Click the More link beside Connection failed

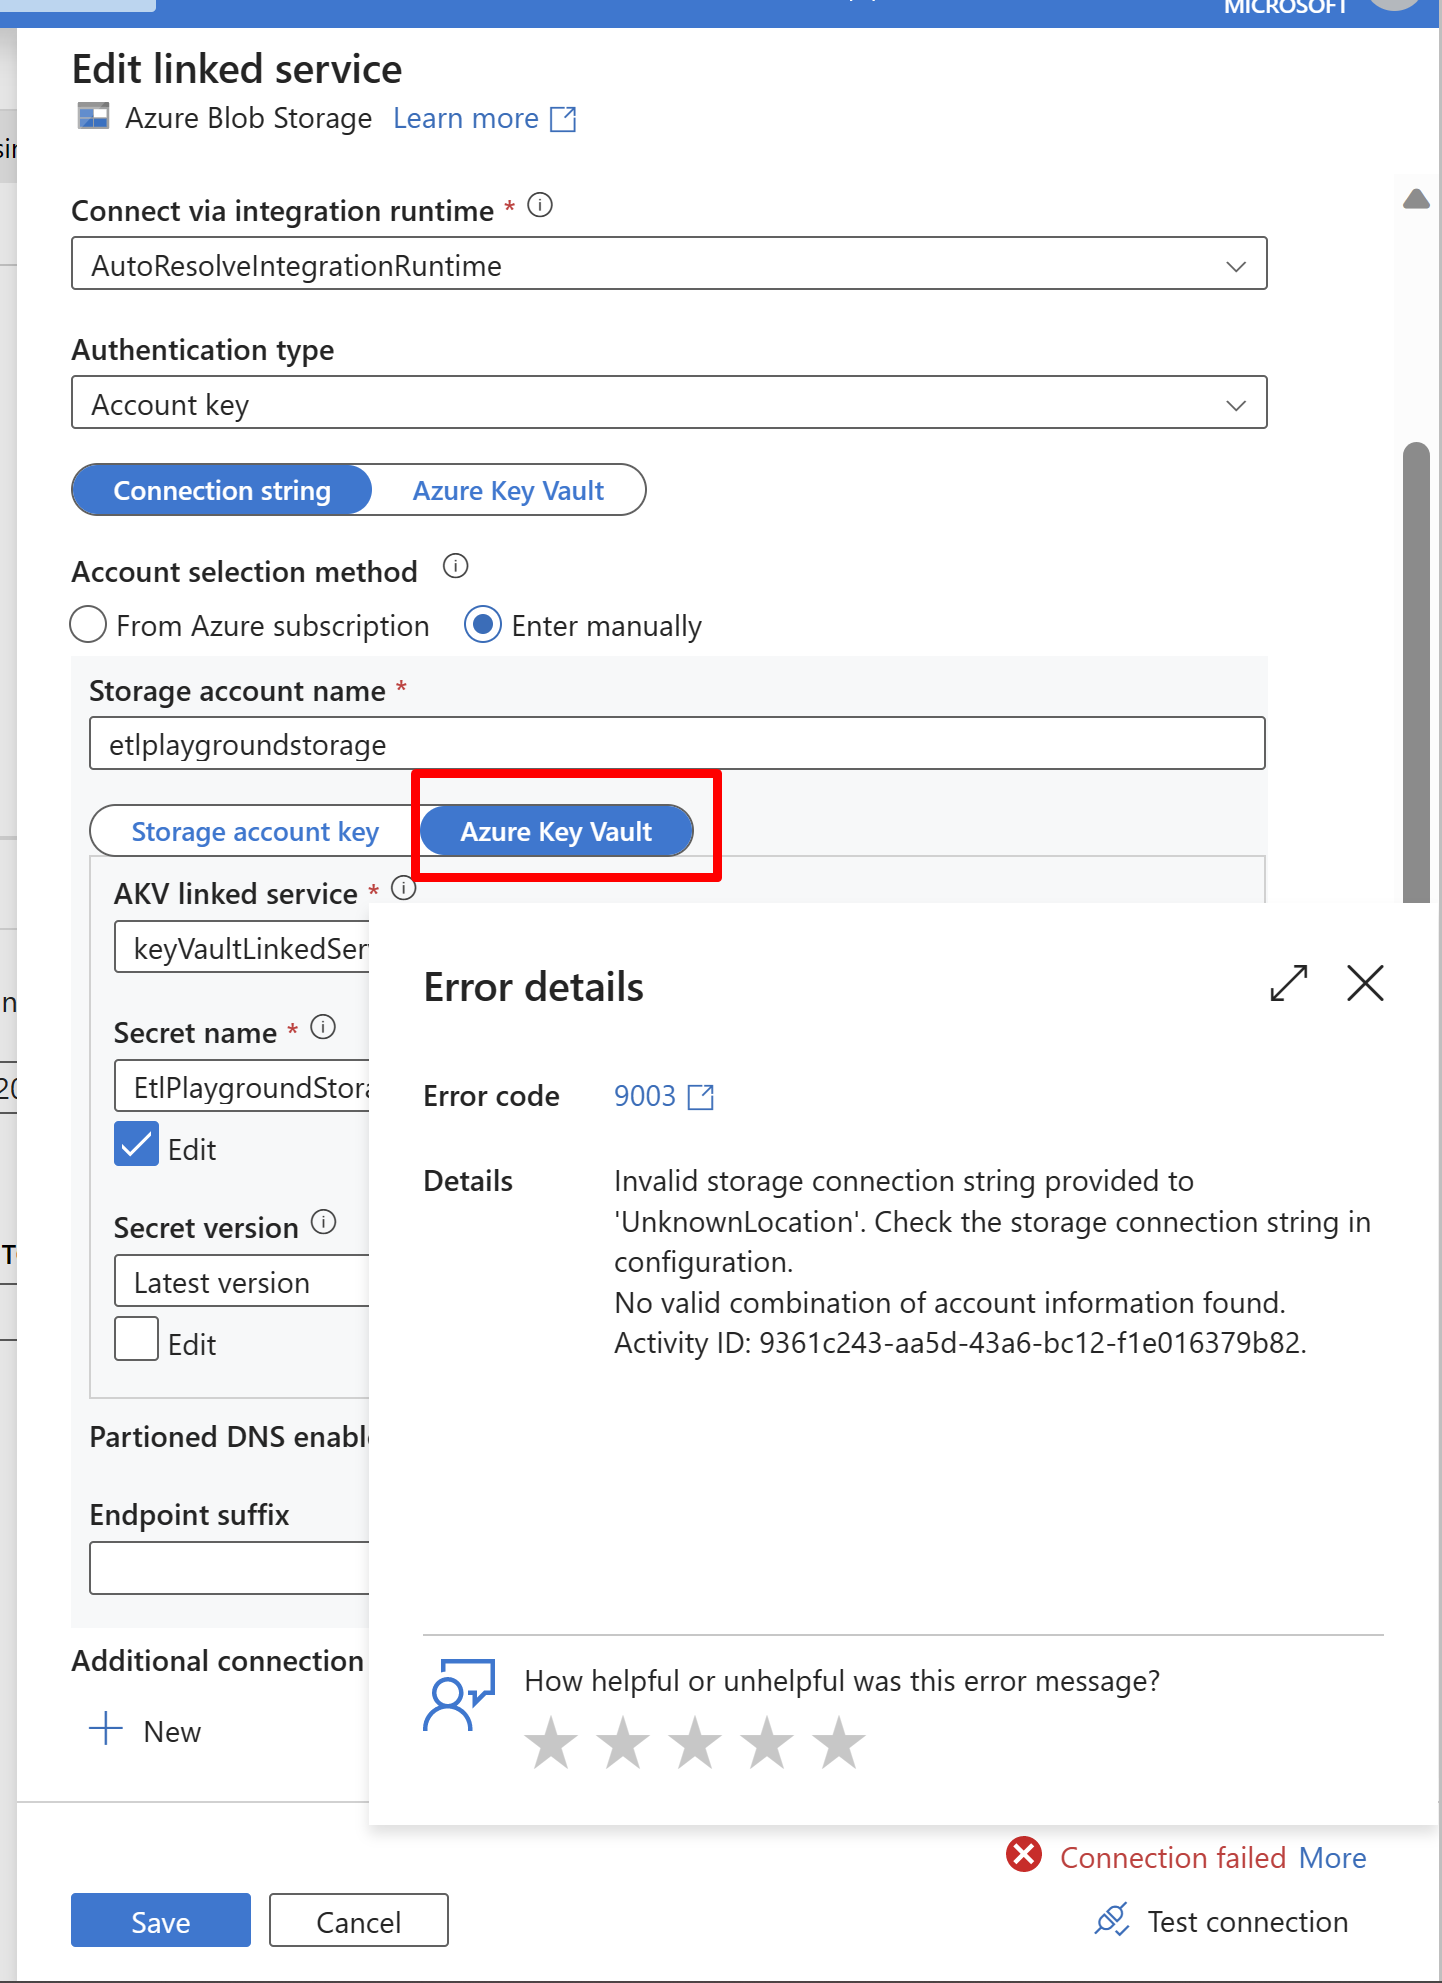1332,1858
